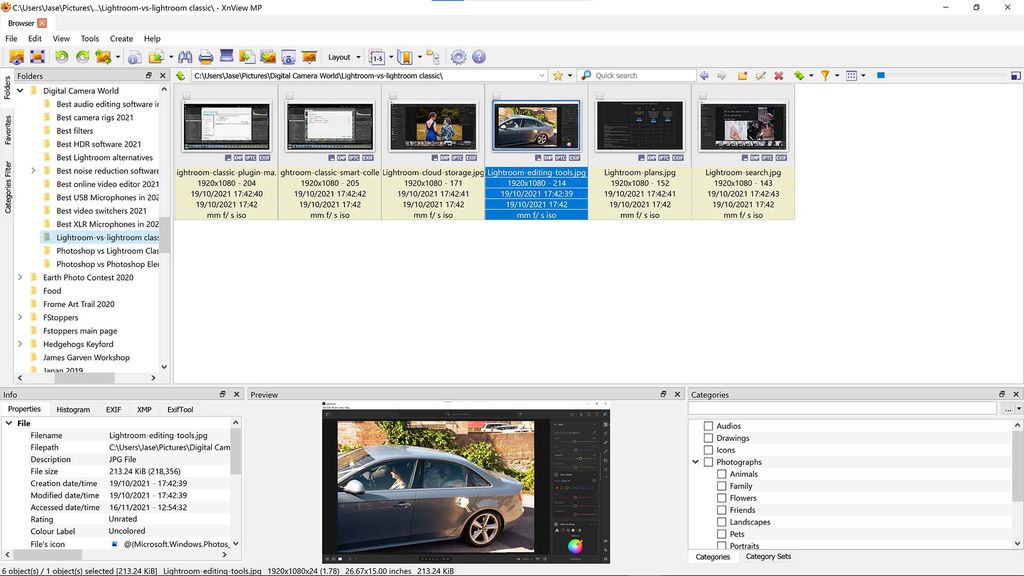
Task: Go back using the browser back arrow
Action: coord(703,75)
